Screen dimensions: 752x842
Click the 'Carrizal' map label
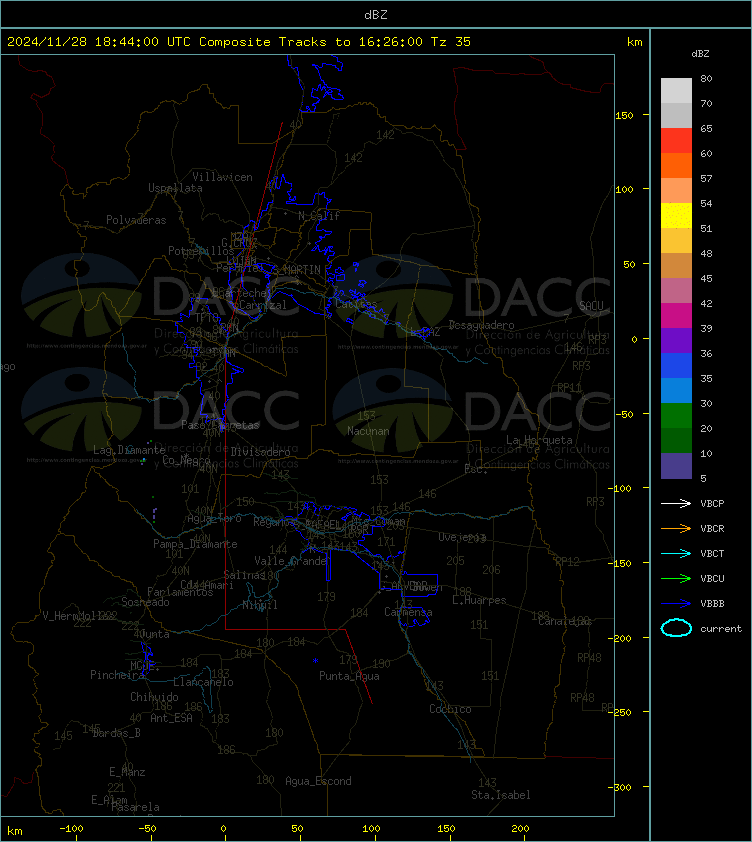coord(263,305)
